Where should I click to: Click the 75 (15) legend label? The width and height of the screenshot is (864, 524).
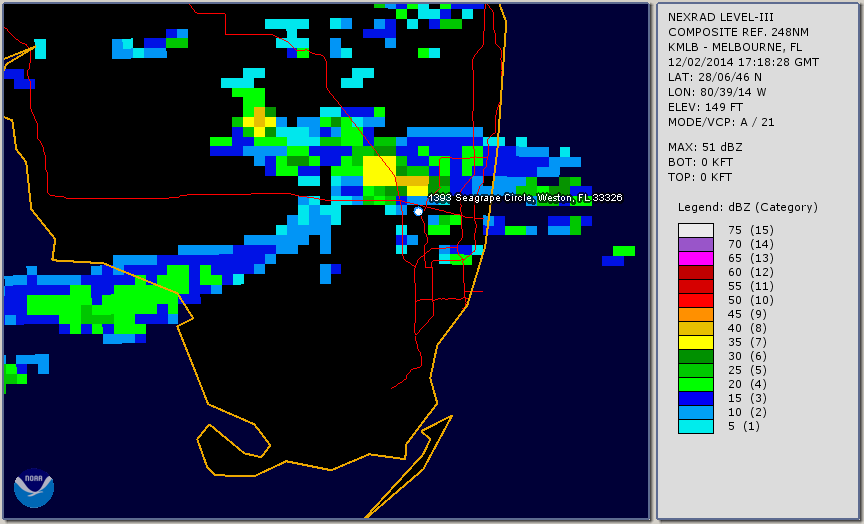click(751, 230)
